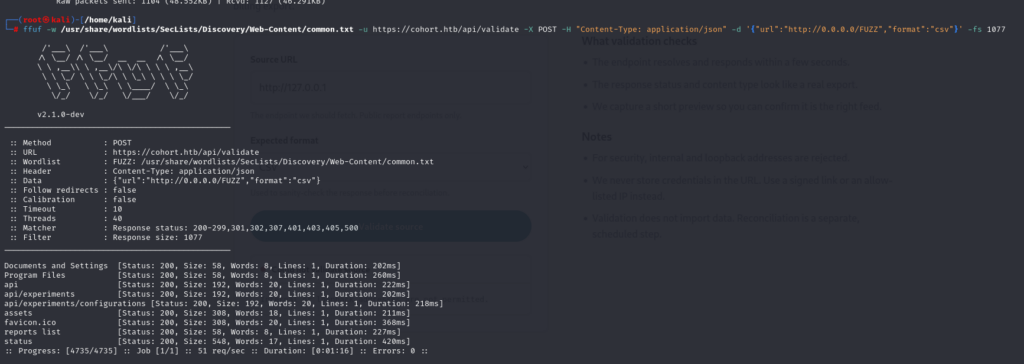Click the 'api/experiments' result with 202ms duration
This screenshot has height=364, width=1024.
(x=207, y=294)
